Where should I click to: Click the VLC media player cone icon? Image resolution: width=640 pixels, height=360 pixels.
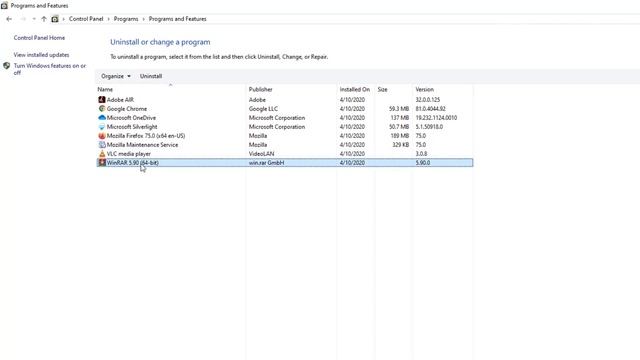tap(102, 153)
